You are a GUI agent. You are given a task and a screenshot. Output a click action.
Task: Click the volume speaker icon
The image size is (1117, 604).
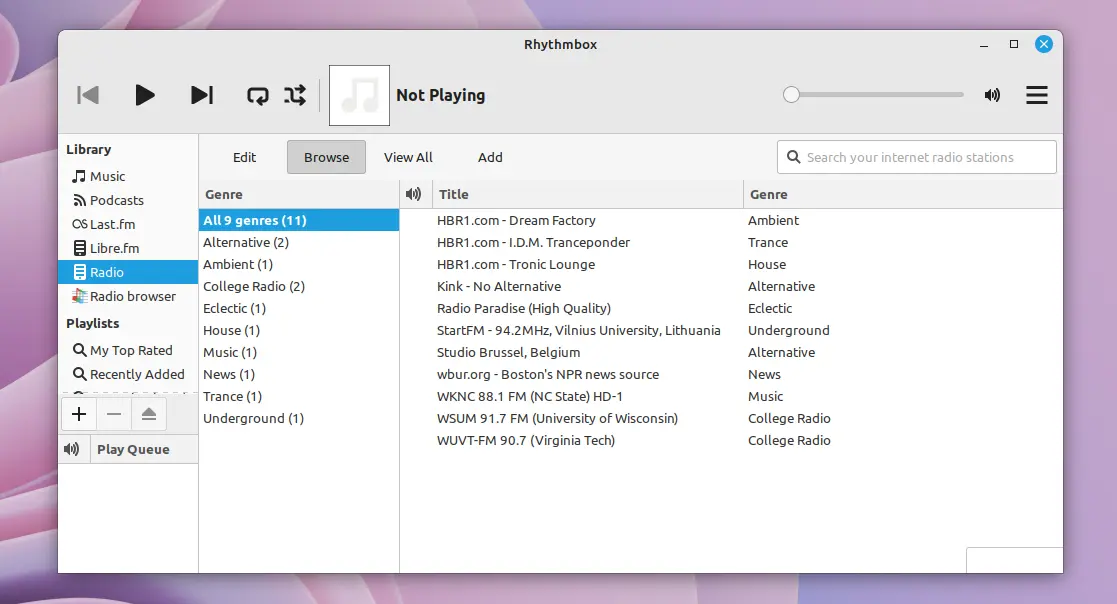pyautogui.click(x=992, y=95)
